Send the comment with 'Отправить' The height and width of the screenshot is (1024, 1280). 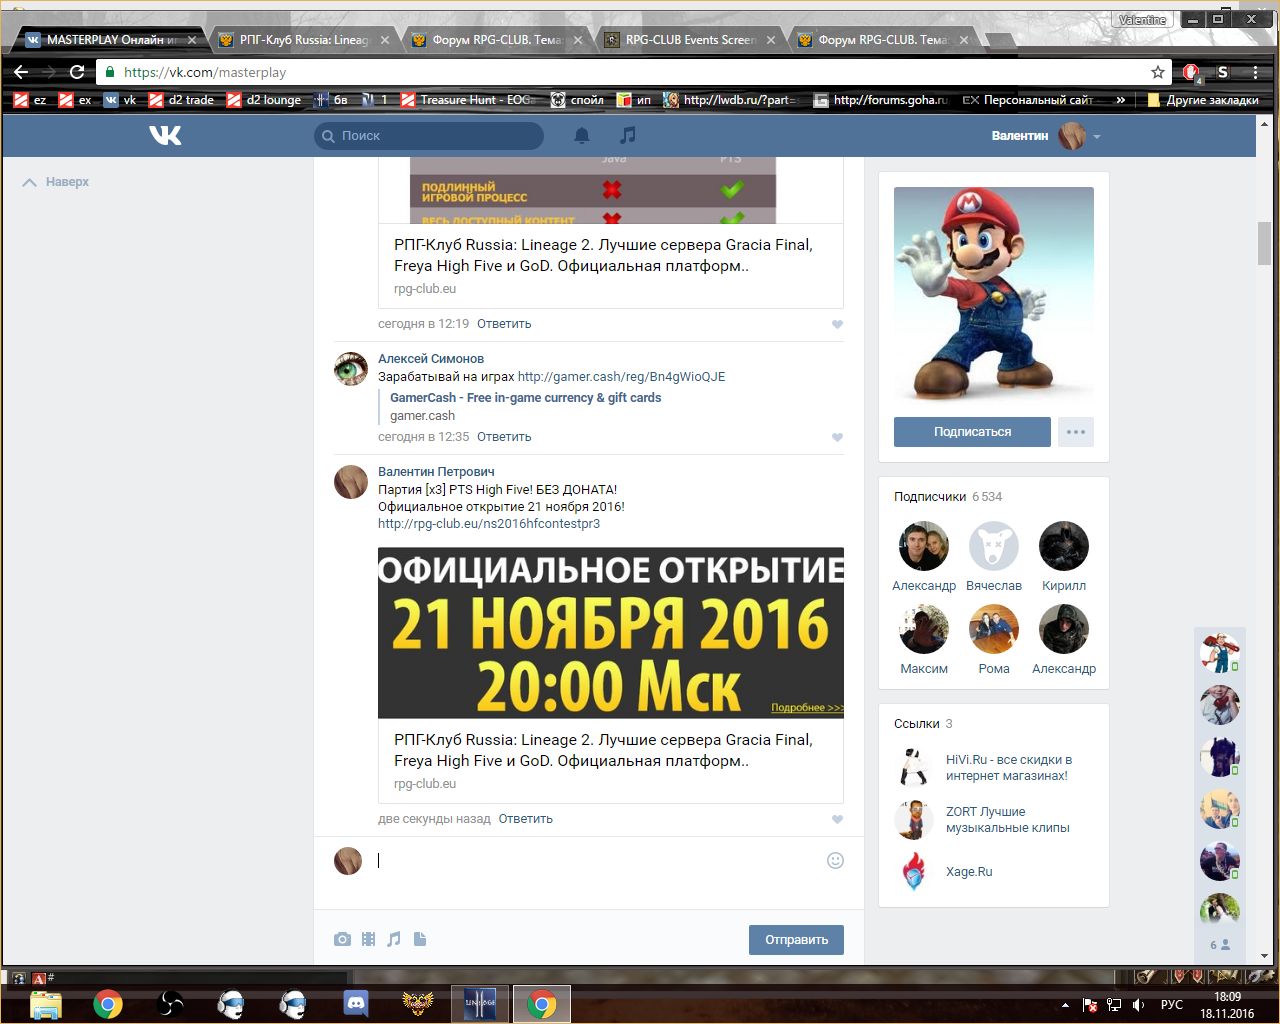(796, 940)
